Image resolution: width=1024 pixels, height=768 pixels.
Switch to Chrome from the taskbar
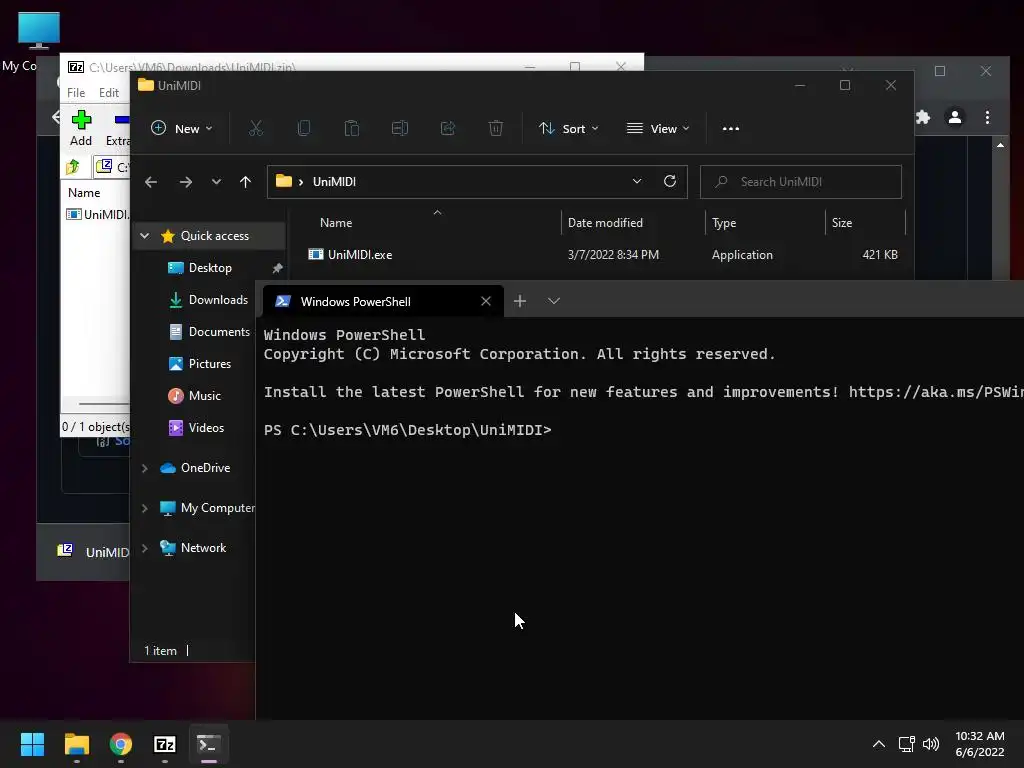(121, 744)
